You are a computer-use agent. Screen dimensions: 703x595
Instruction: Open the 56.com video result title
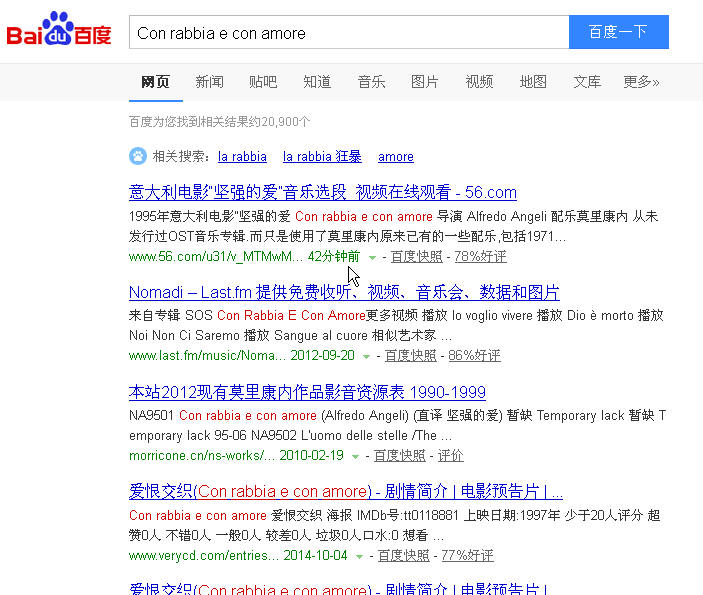tap(323, 192)
